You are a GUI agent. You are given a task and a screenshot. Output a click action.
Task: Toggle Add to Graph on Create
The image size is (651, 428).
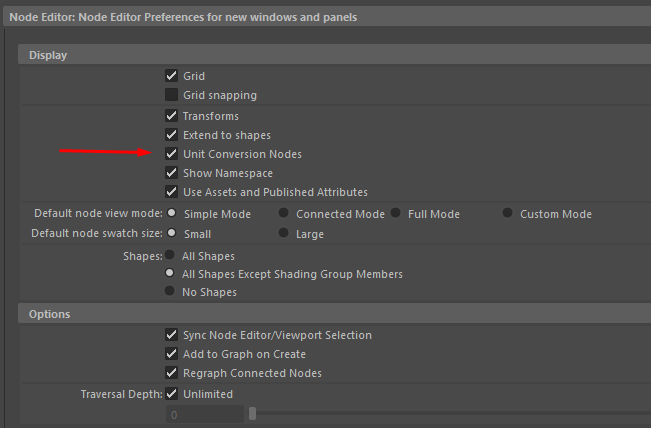coord(171,354)
